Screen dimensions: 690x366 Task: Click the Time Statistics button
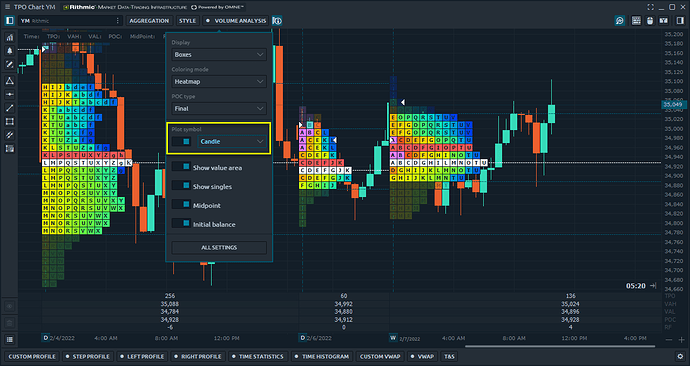[x=257, y=356]
